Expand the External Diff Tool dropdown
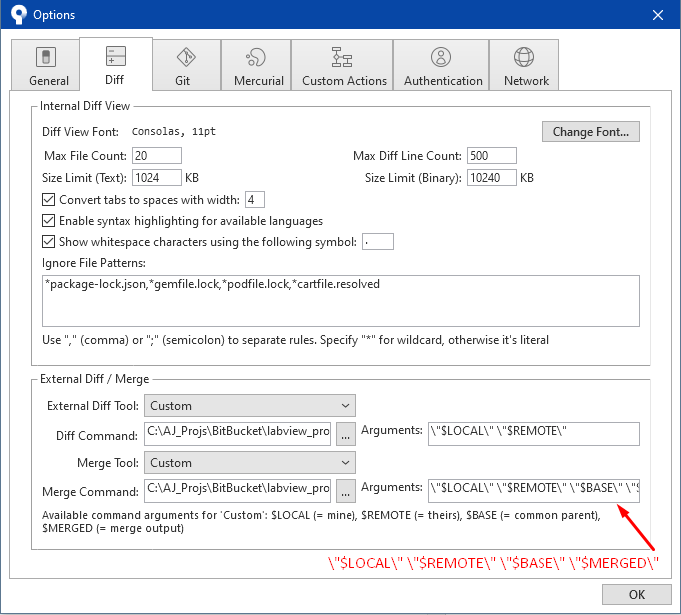This screenshot has width=681, height=615. [x=250, y=406]
